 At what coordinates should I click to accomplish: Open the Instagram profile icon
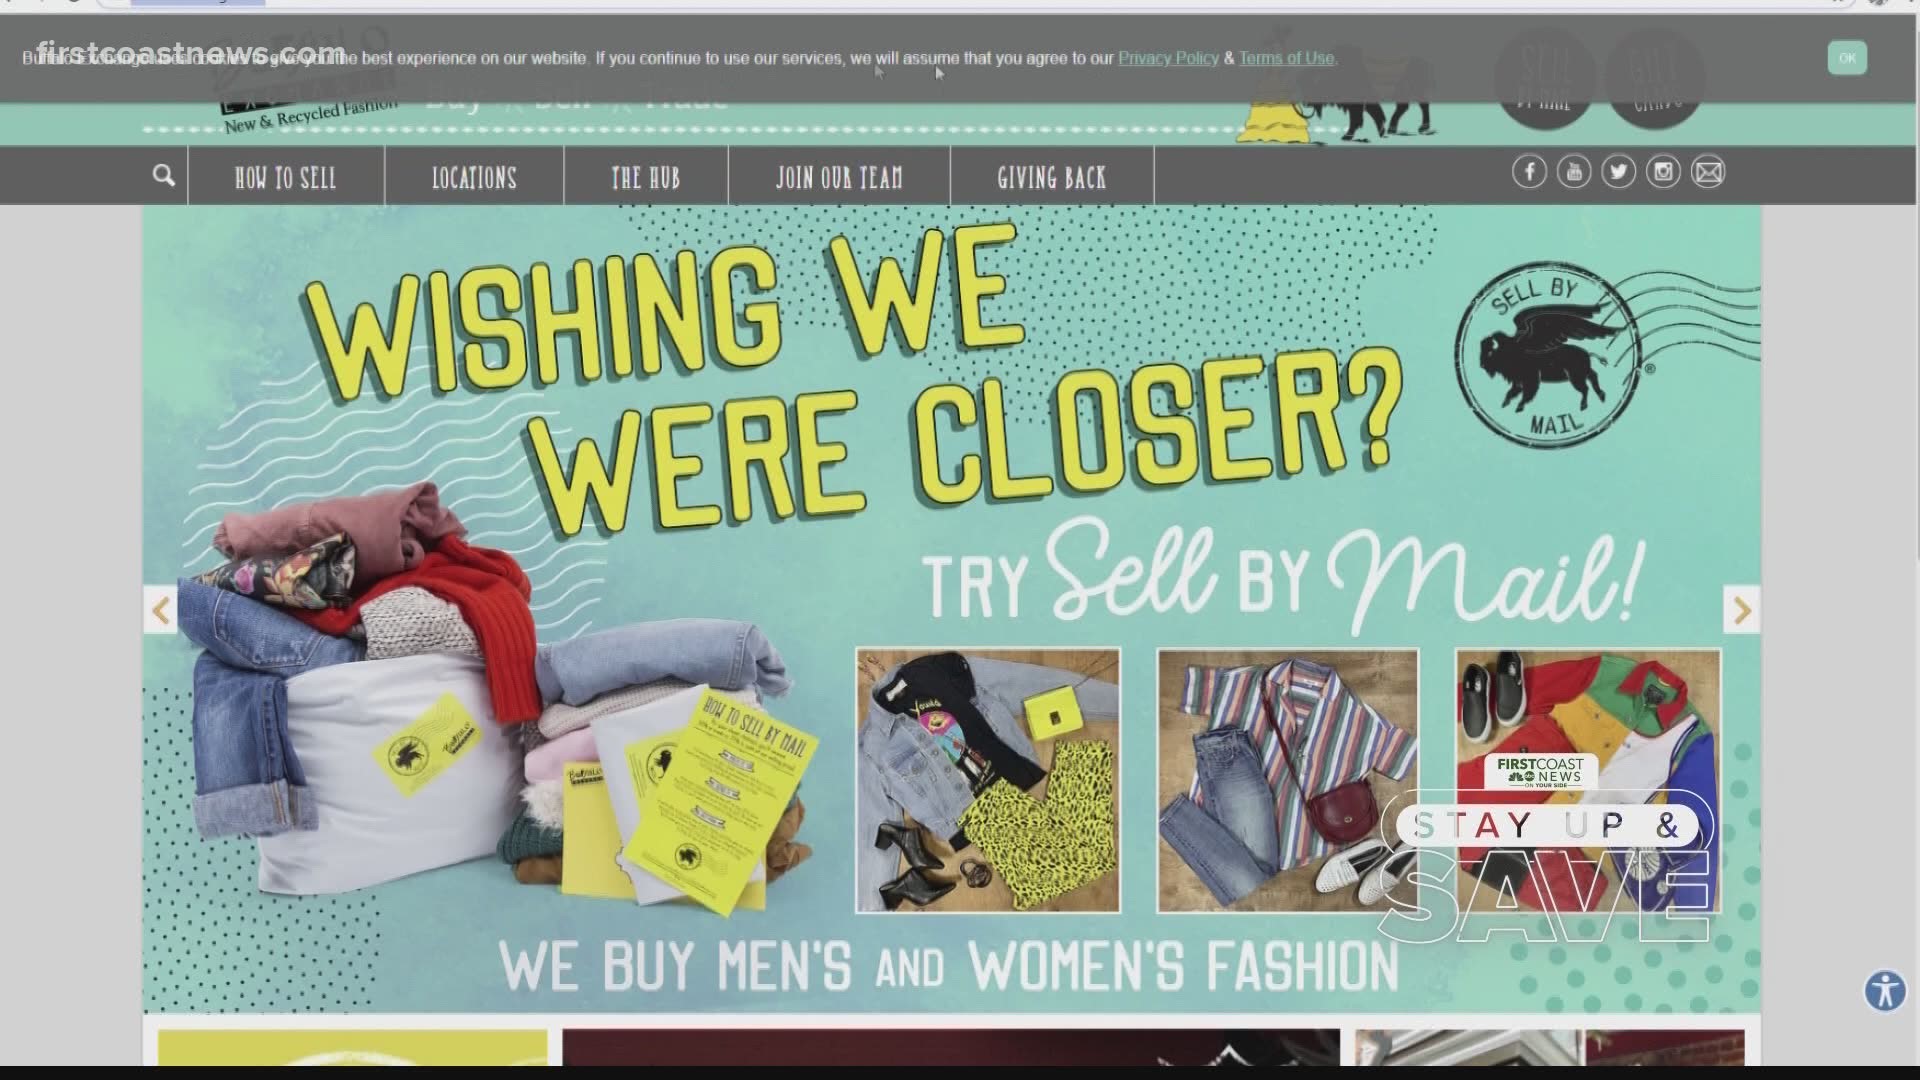(x=1663, y=172)
